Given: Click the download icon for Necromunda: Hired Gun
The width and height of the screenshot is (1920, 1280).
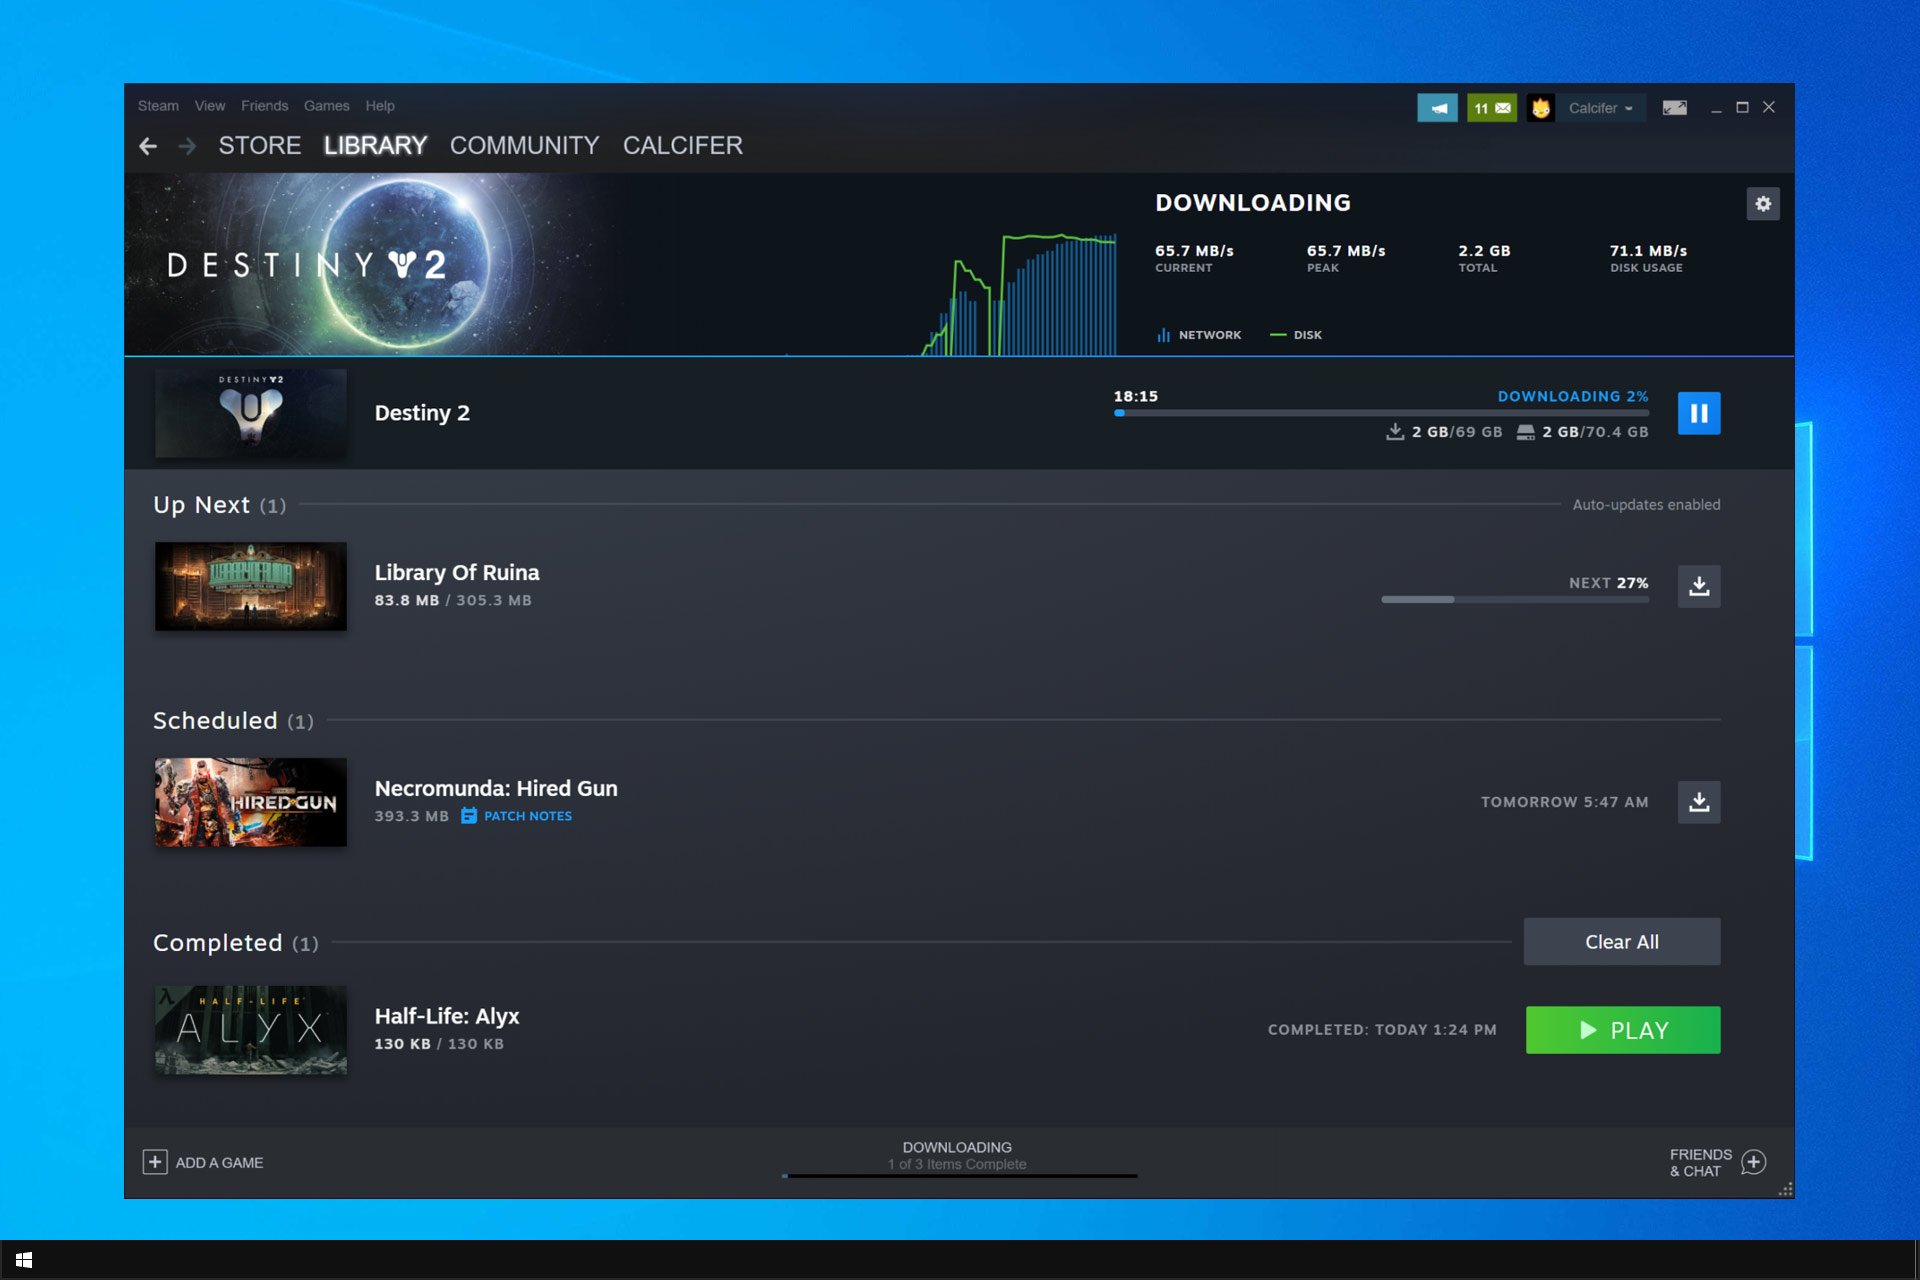Looking at the screenshot, I should tap(1699, 800).
